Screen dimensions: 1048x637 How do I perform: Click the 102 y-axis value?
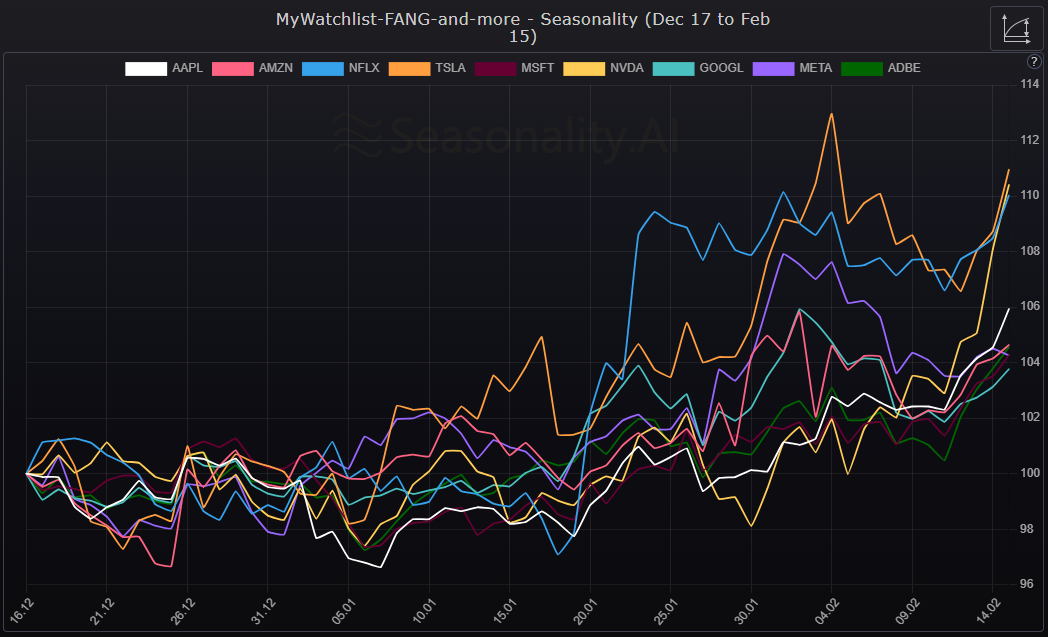1030,417
